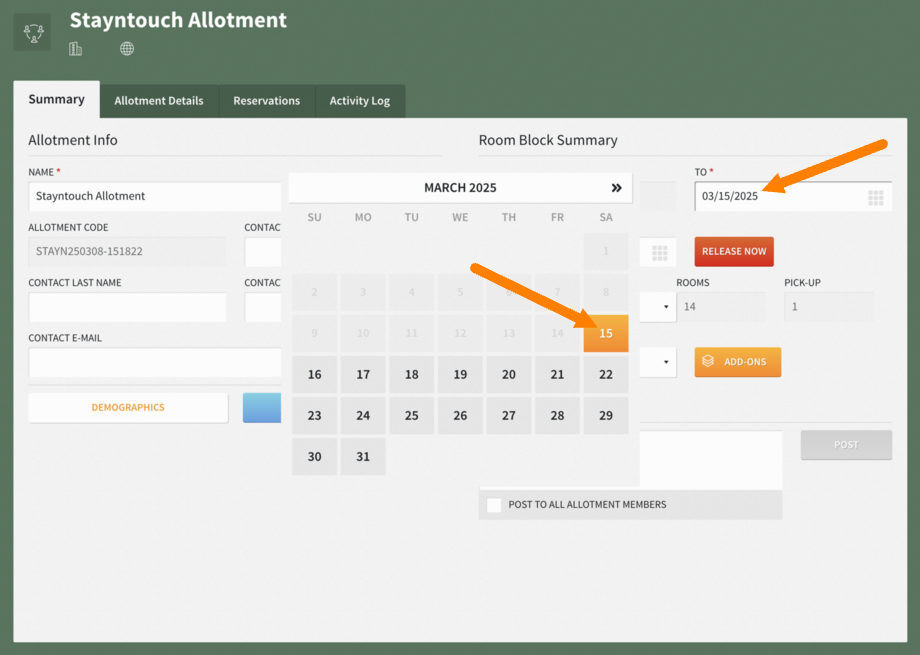Image resolution: width=920 pixels, height=655 pixels.
Task: Click the Demographics button
Action: (x=128, y=407)
